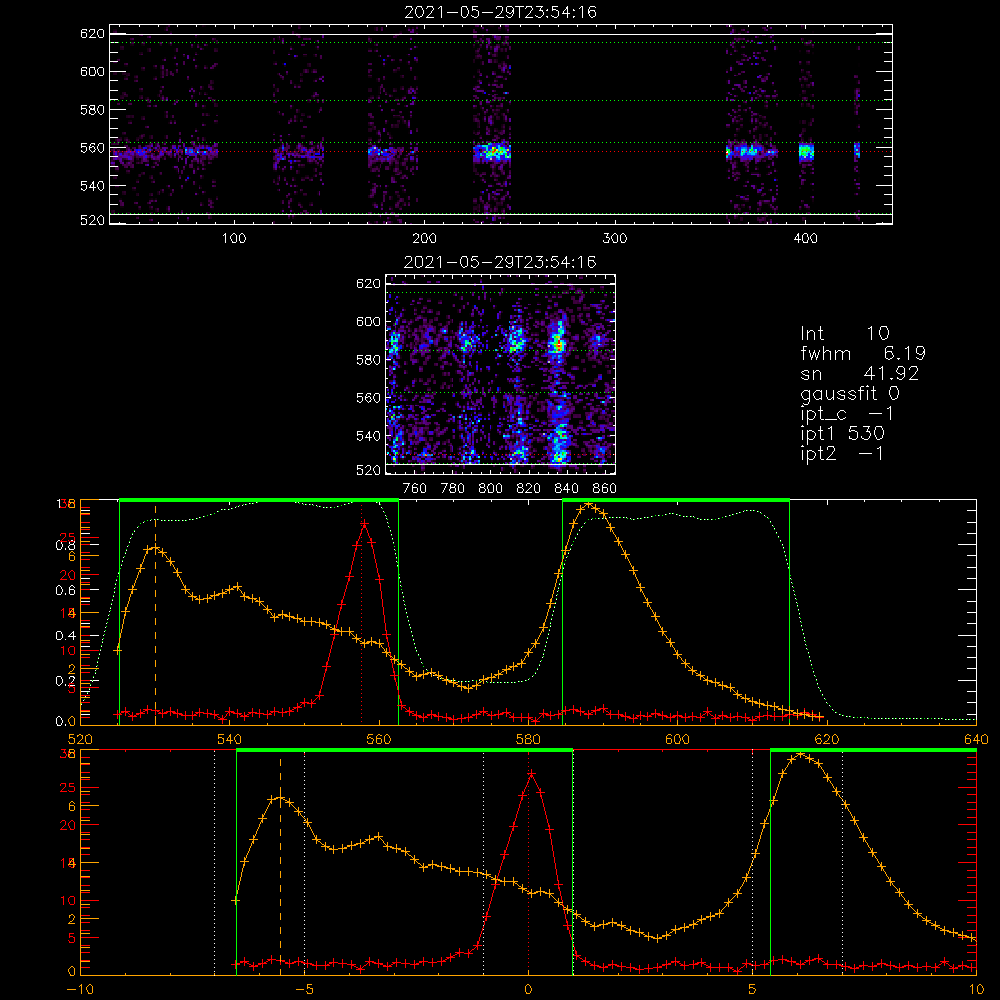Screen dimensions: 1000x1000
Task: Select the "gaussfit 0" parameter line
Action: click(x=849, y=394)
